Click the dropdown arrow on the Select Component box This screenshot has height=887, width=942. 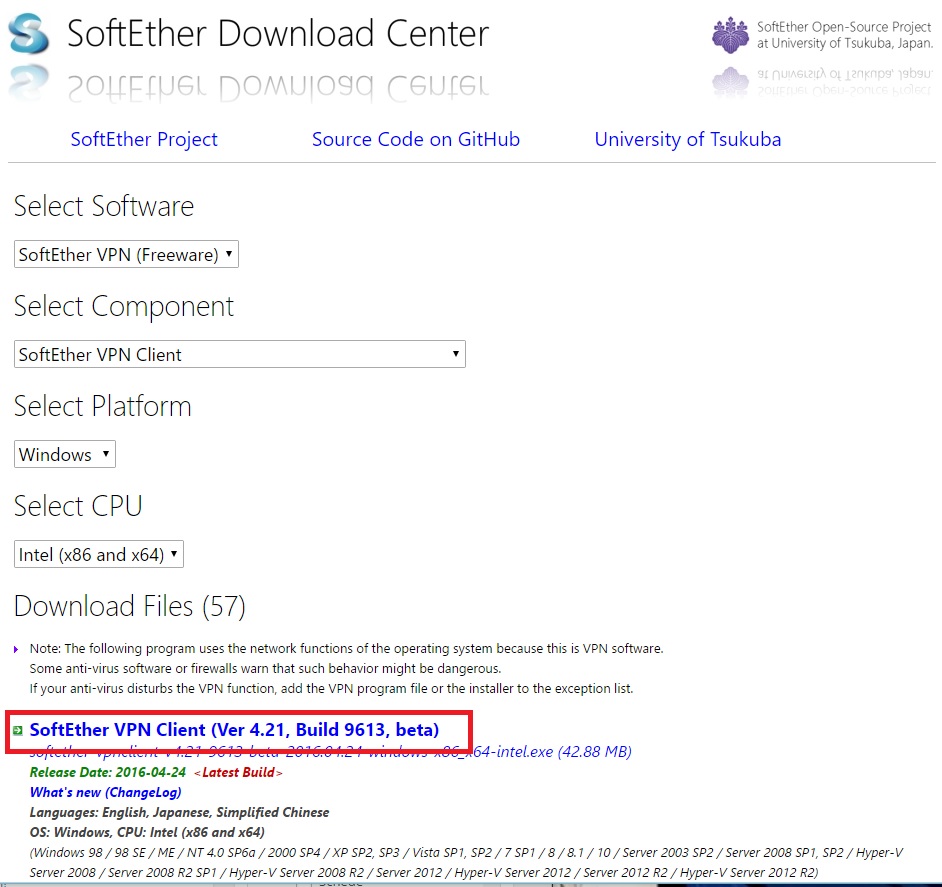point(457,354)
